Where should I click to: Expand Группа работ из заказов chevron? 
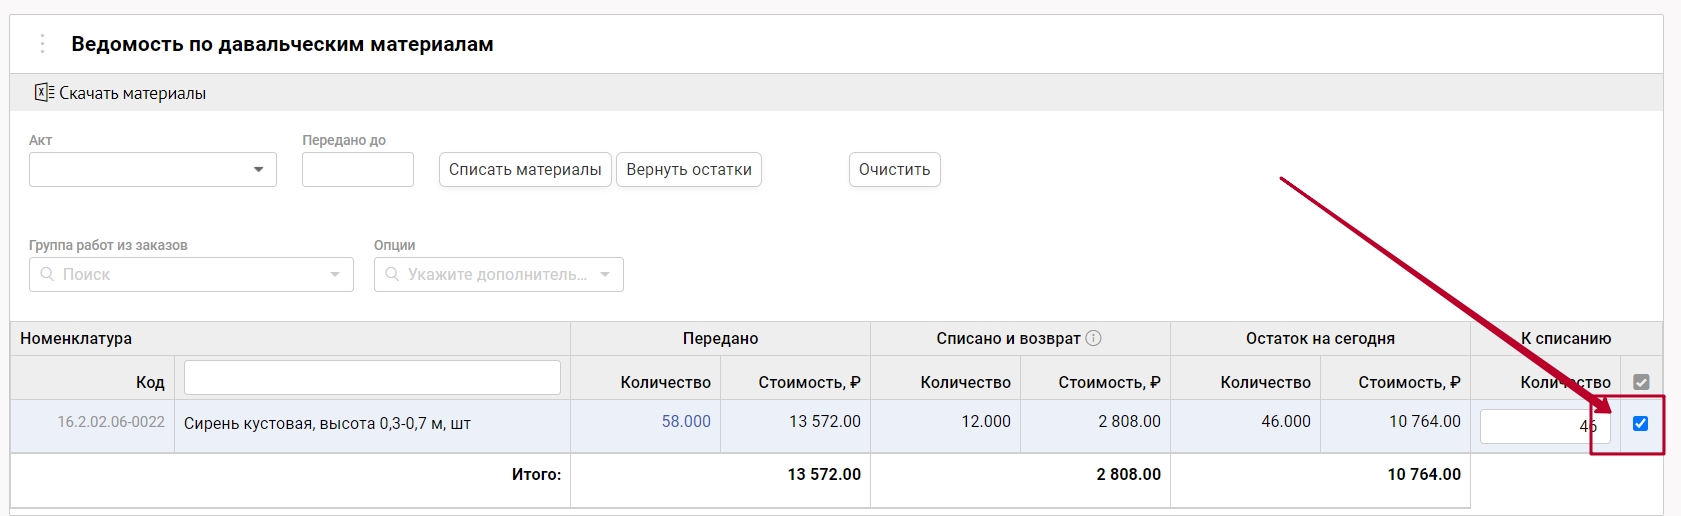[x=335, y=274]
